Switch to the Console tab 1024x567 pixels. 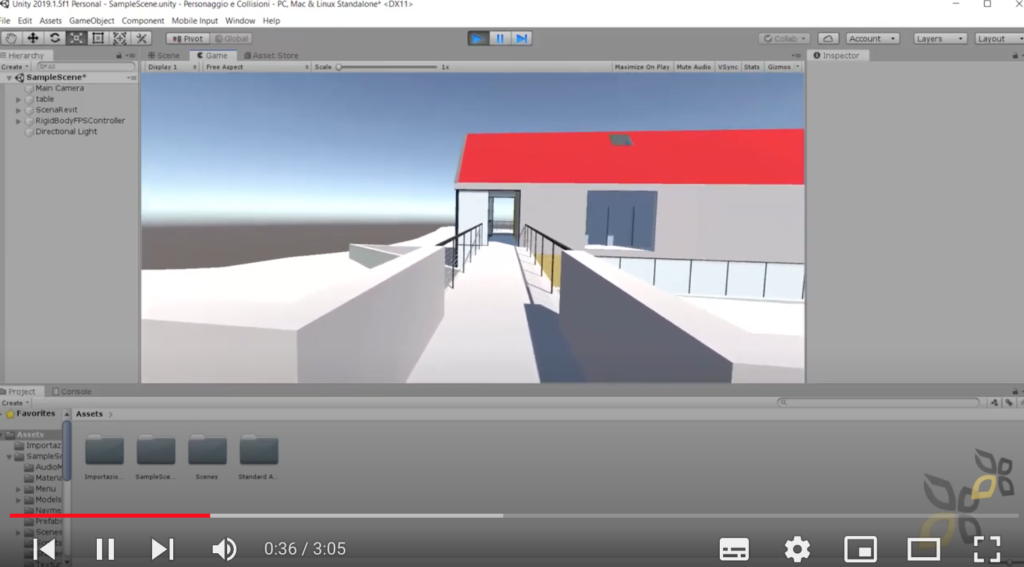(71, 391)
